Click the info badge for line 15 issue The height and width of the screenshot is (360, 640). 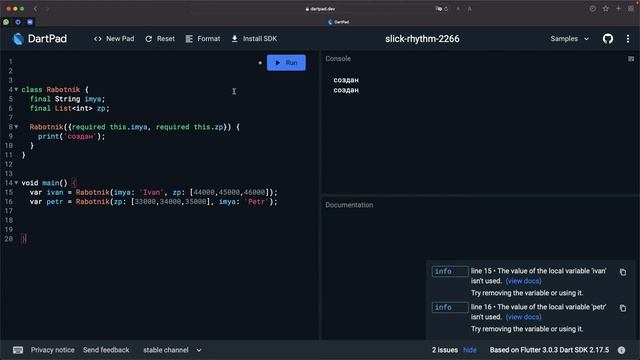click(x=450, y=271)
